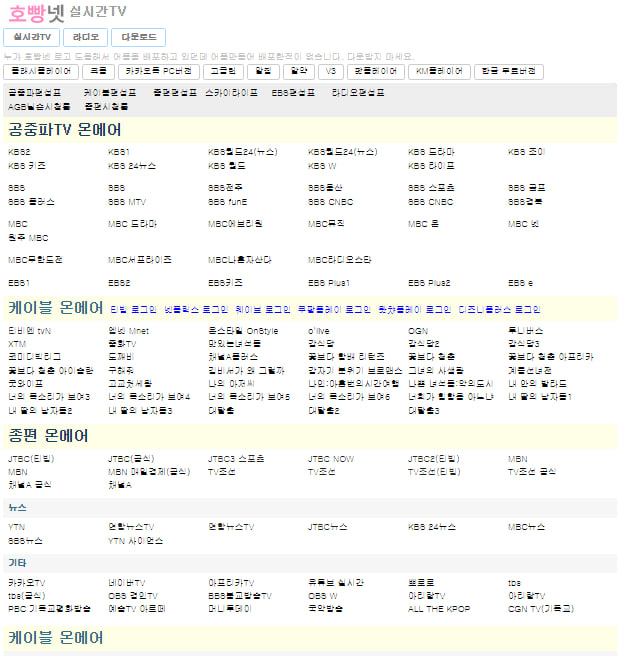The image size is (620, 656).
Task: Click the 호빵넷 site logo
Action: (36, 13)
